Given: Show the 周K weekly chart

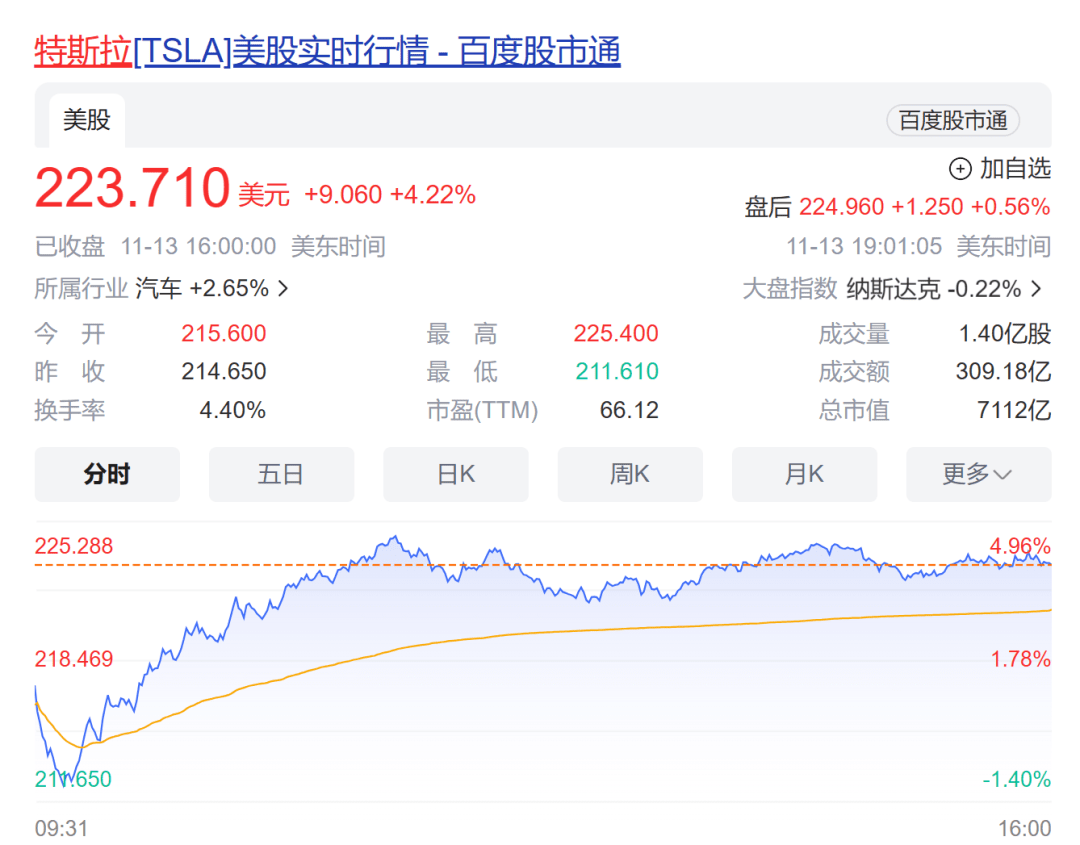Looking at the screenshot, I should 630,474.
